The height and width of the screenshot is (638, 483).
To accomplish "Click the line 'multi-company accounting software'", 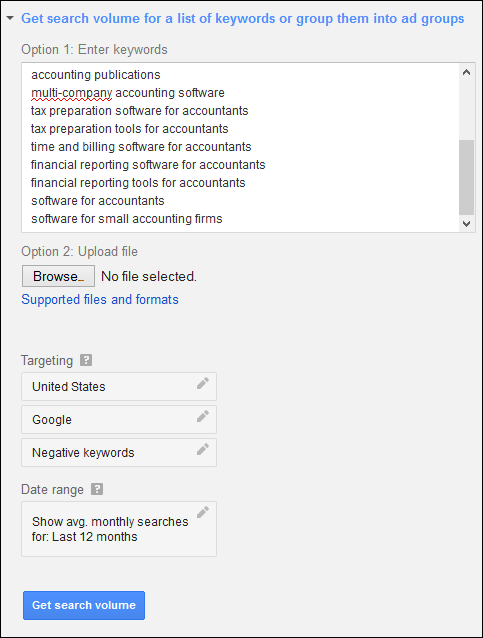I will coord(128,93).
